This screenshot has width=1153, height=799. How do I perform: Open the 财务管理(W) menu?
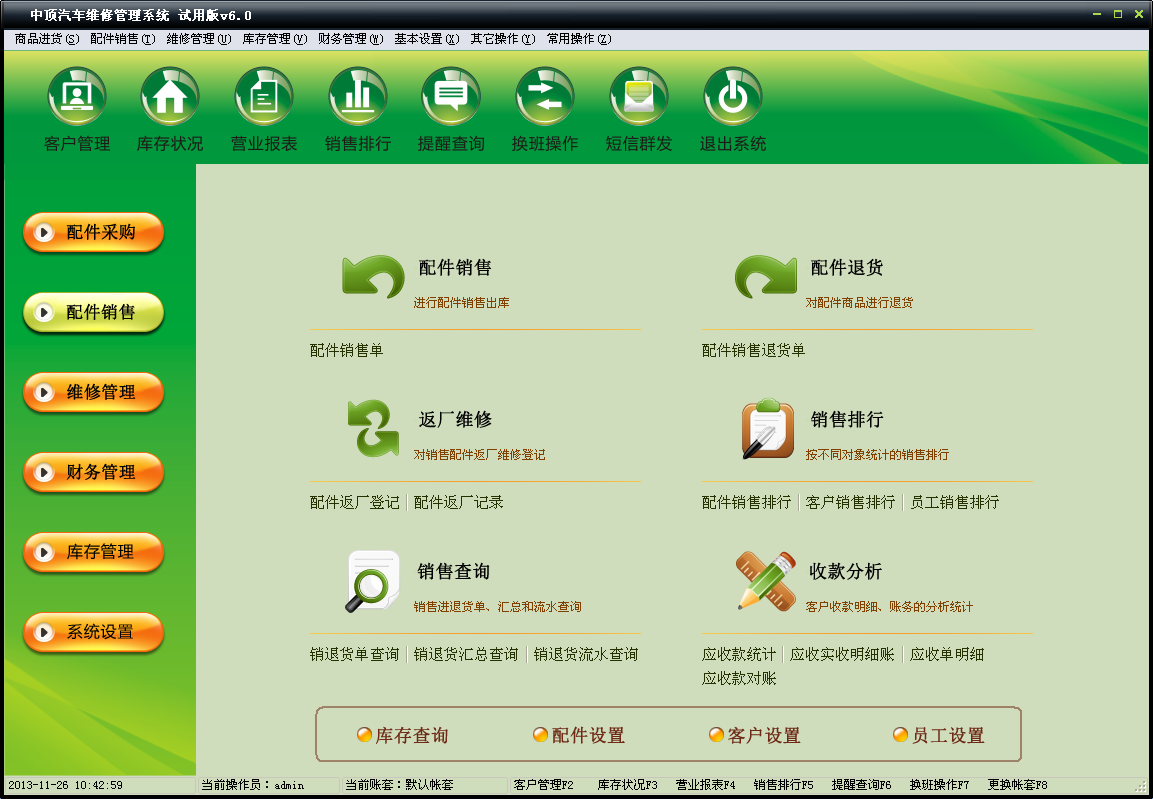(x=351, y=39)
